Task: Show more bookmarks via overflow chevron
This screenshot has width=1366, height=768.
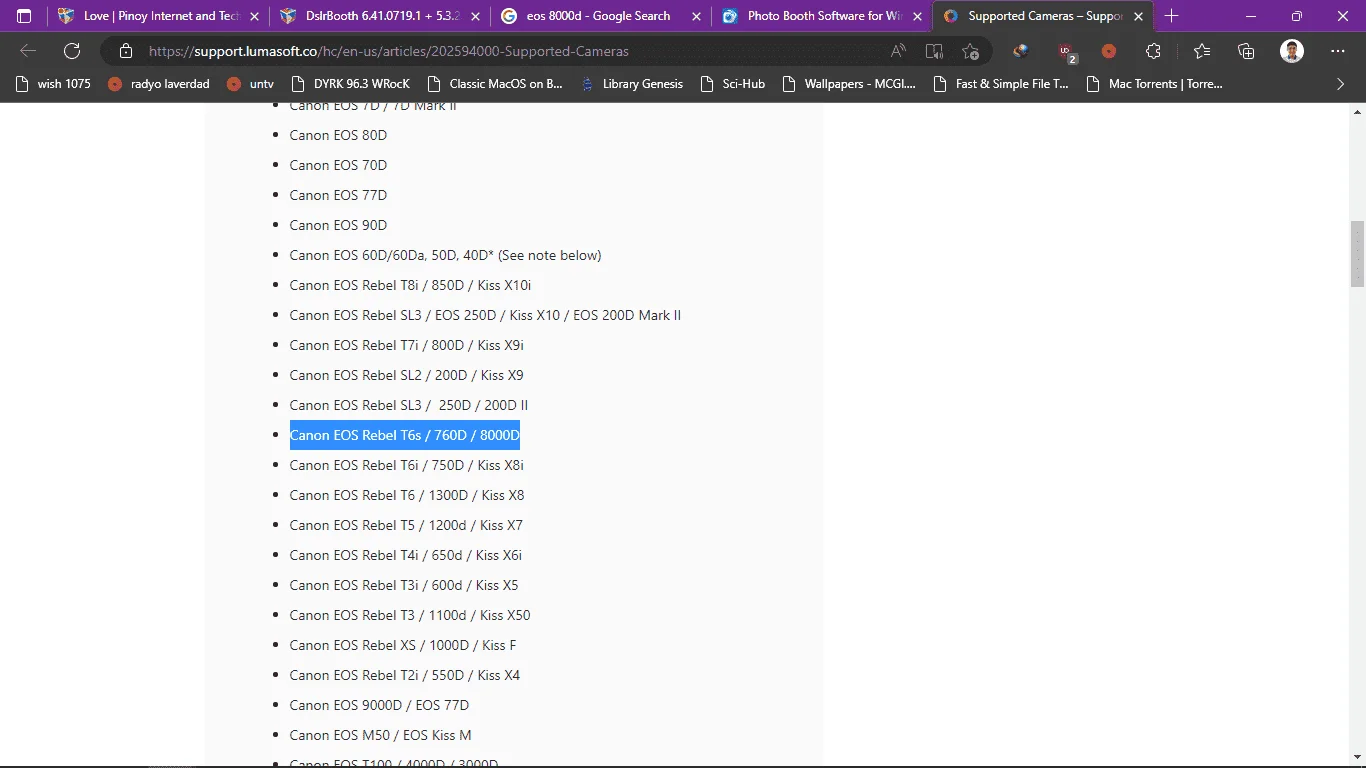Action: (1341, 84)
